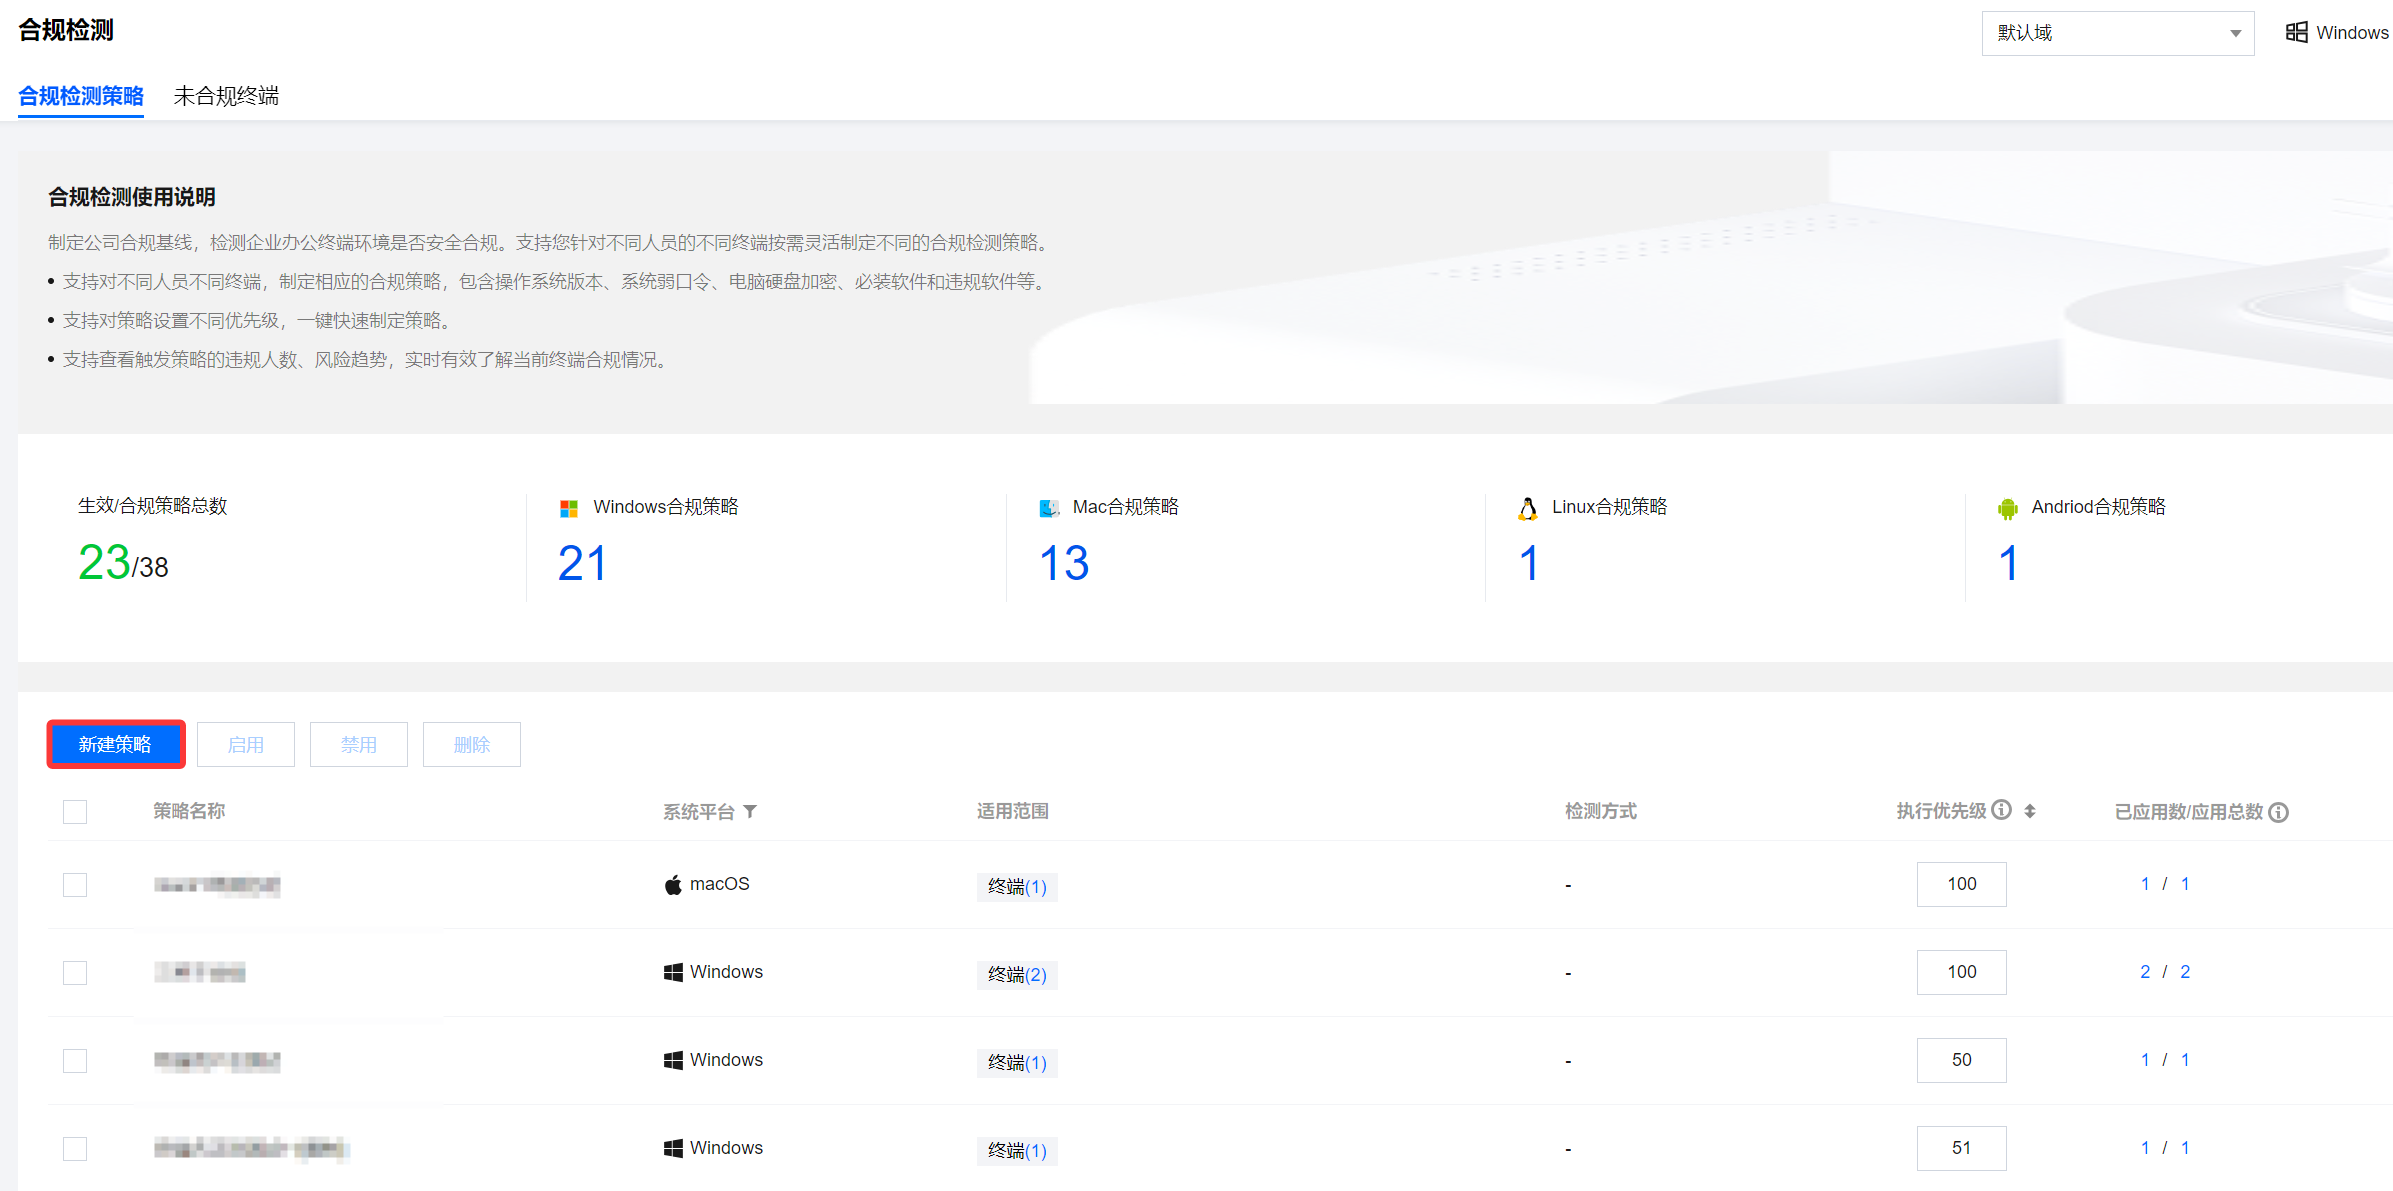Click the priority field showing 51
This screenshot has width=2393, height=1191.
[1961, 1148]
